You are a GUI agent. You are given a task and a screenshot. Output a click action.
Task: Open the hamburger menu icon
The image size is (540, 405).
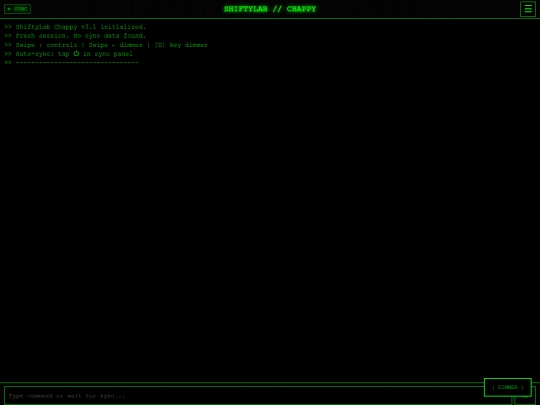coord(528,9)
